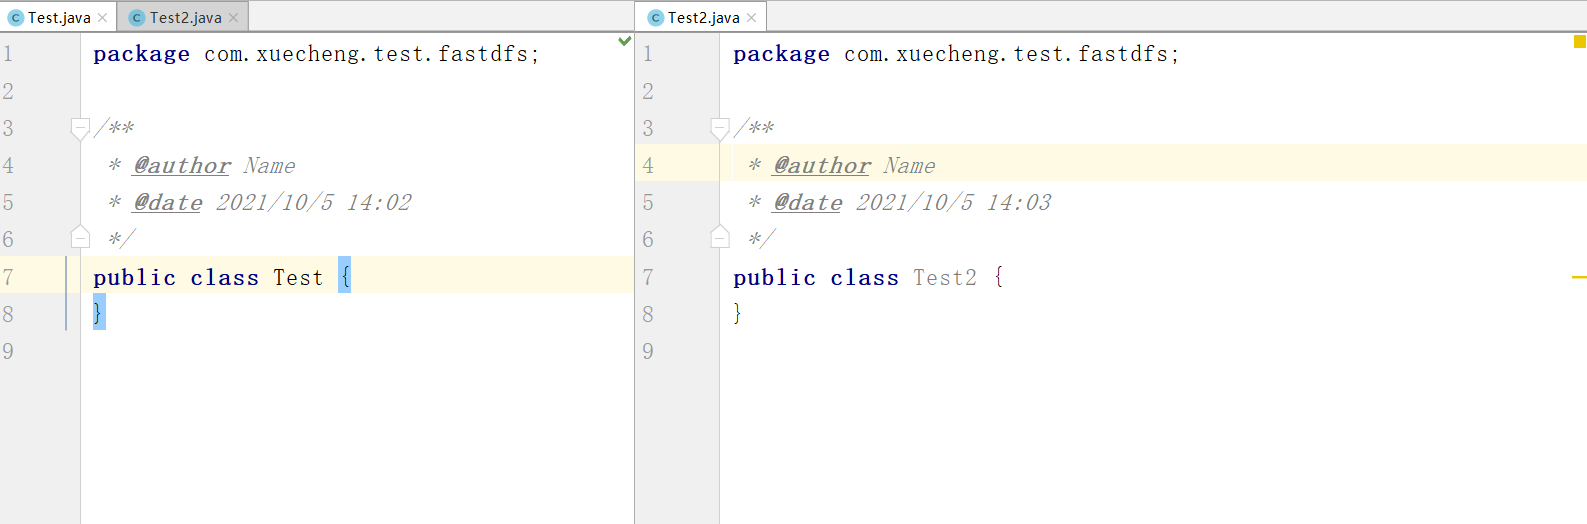Click package keyword in left editor
The width and height of the screenshot is (1587, 524).
(x=141, y=54)
